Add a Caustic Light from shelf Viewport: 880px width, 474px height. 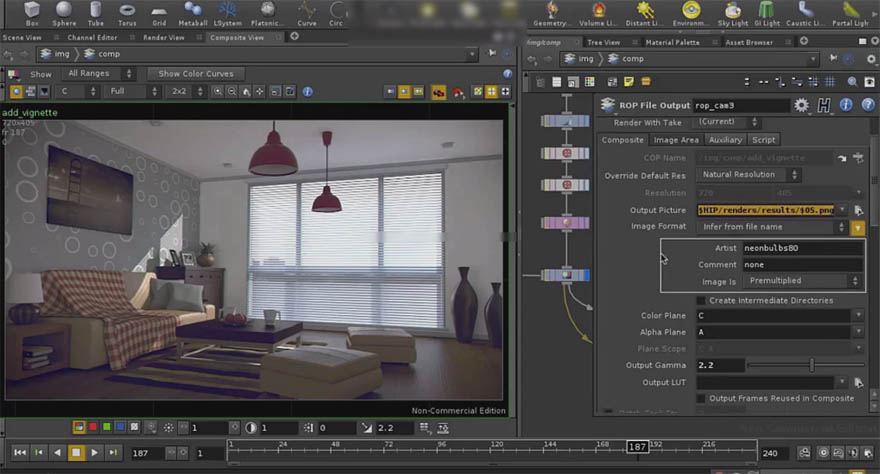[x=805, y=13]
